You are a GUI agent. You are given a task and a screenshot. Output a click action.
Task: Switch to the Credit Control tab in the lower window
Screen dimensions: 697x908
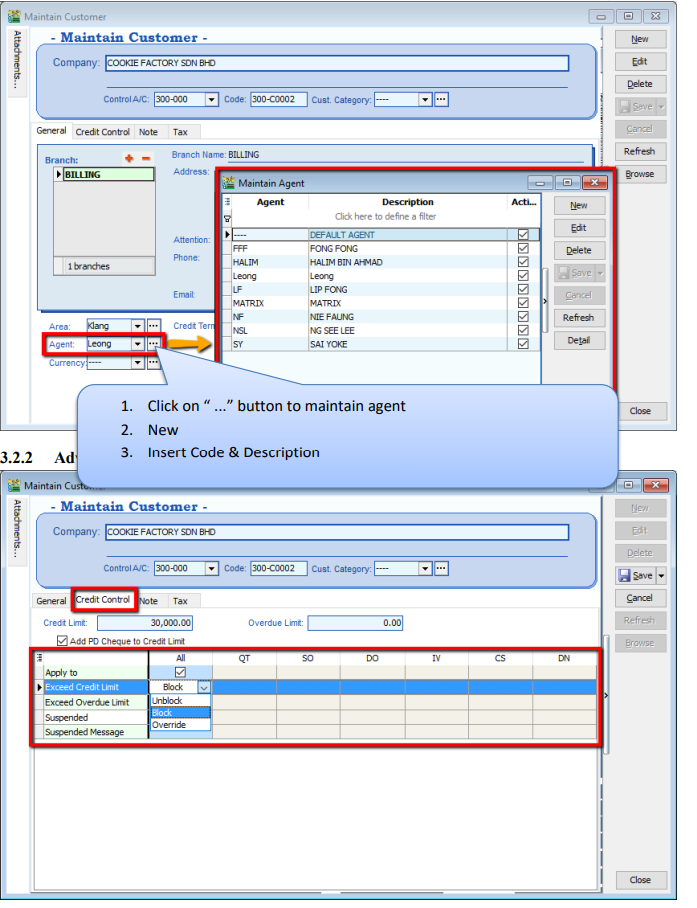coord(102,601)
